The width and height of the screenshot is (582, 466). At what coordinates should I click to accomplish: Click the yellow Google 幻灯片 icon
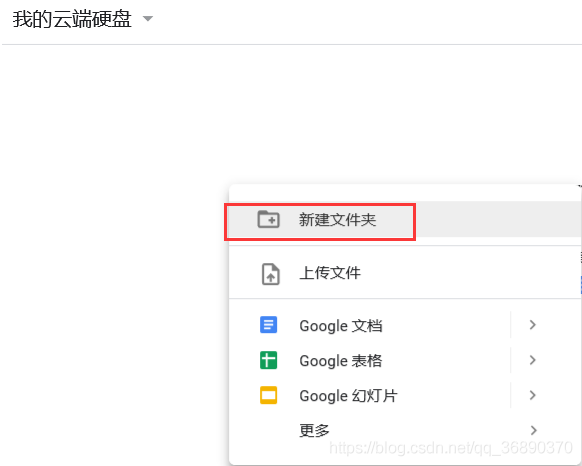(268, 395)
